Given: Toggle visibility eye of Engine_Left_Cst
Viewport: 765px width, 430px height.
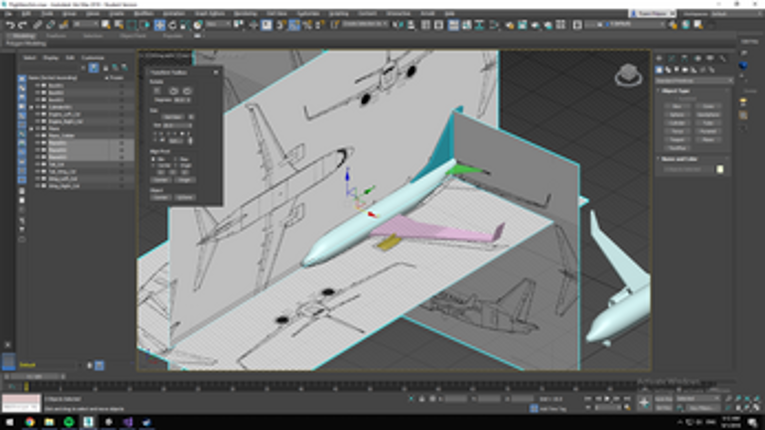Looking at the screenshot, I should pyautogui.click(x=37, y=114).
